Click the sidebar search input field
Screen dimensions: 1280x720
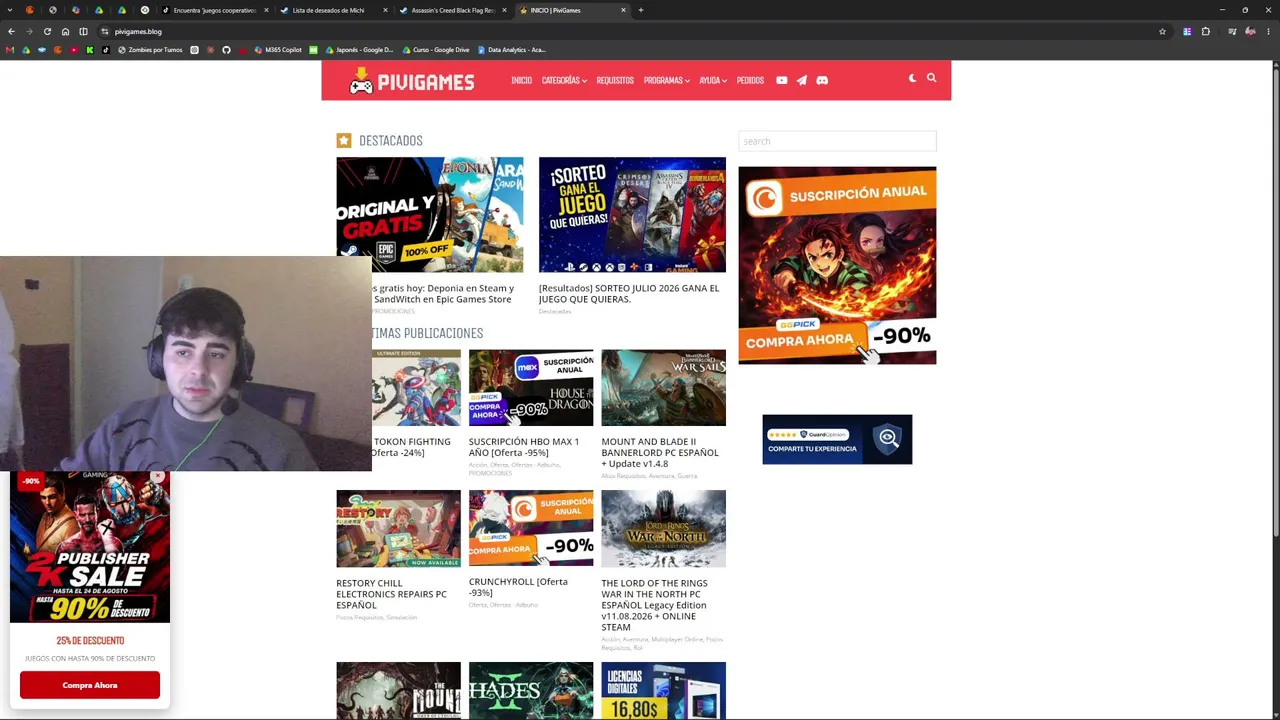[x=837, y=141]
